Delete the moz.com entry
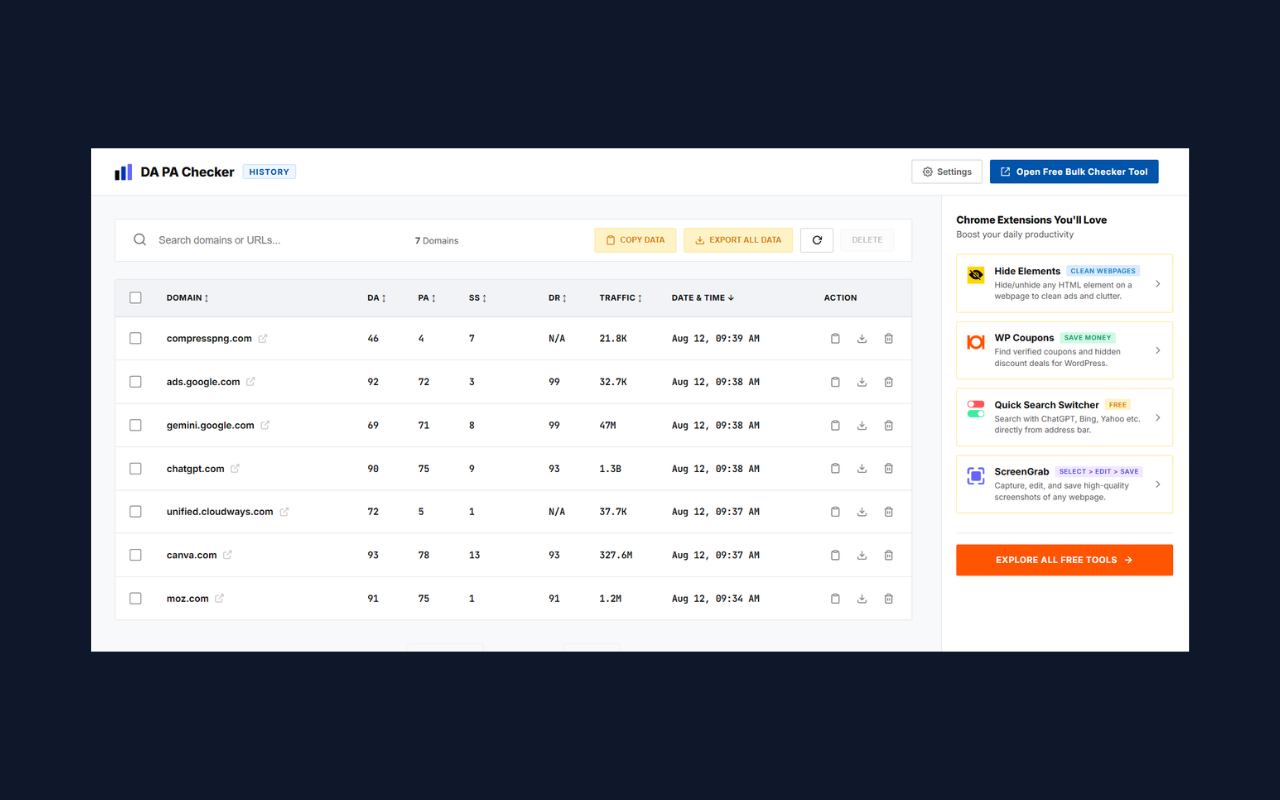The width and height of the screenshot is (1280, 800). [x=889, y=599]
